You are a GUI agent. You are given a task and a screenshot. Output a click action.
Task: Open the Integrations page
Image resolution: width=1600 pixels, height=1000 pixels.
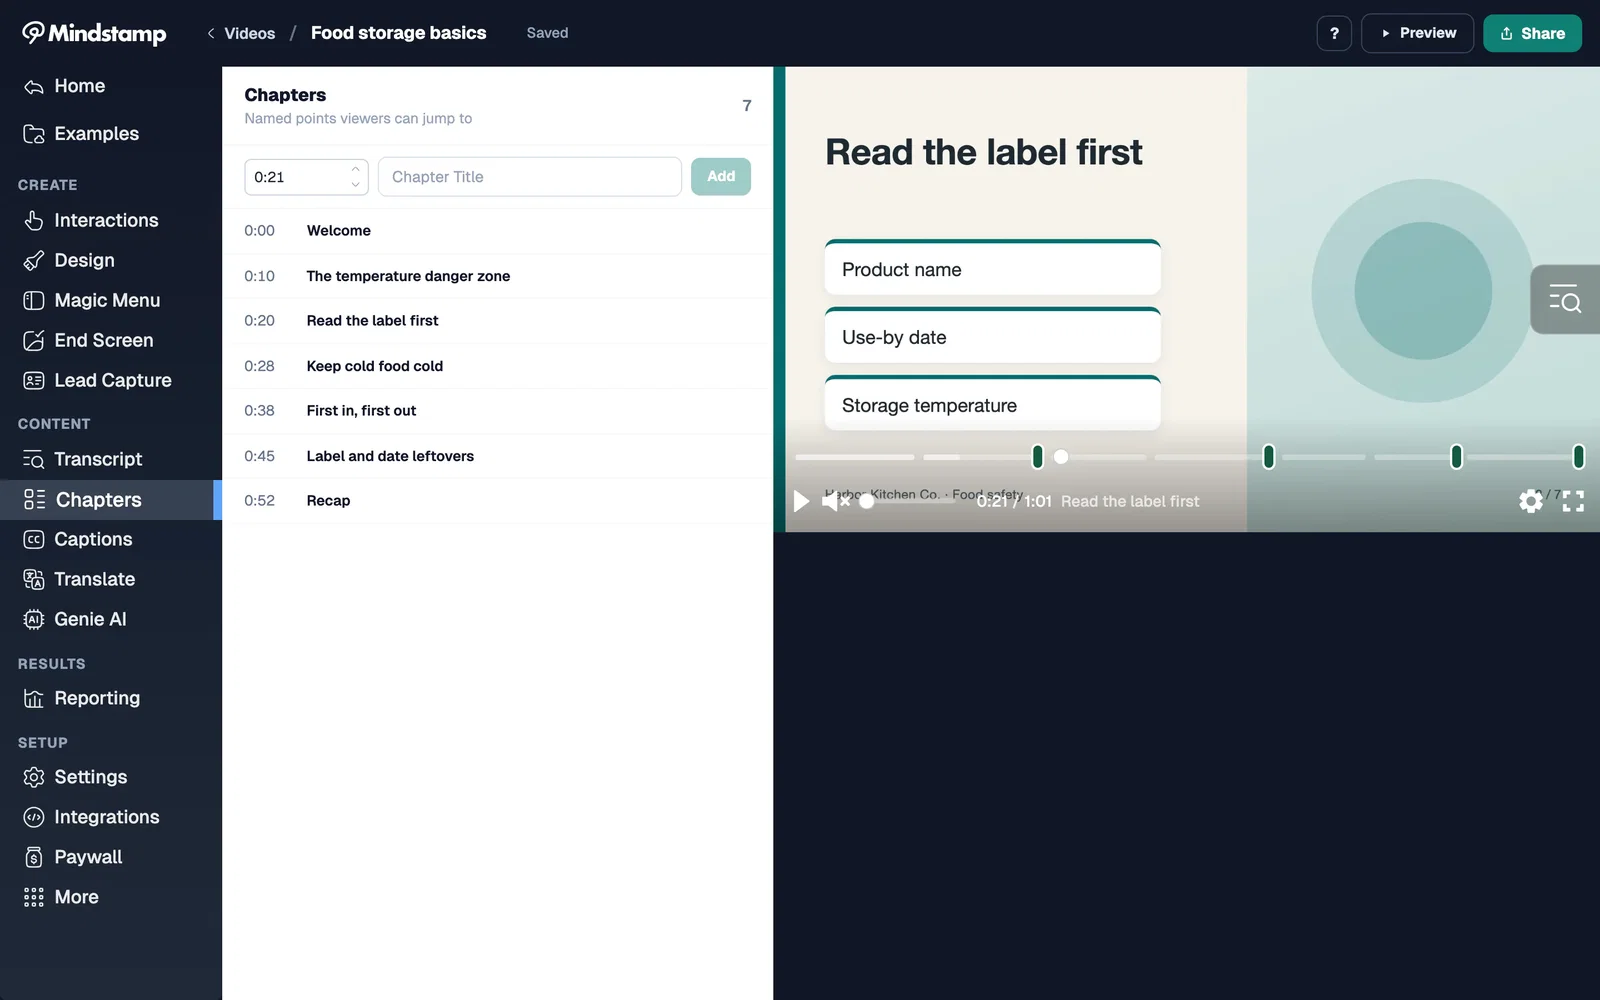[110, 817]
